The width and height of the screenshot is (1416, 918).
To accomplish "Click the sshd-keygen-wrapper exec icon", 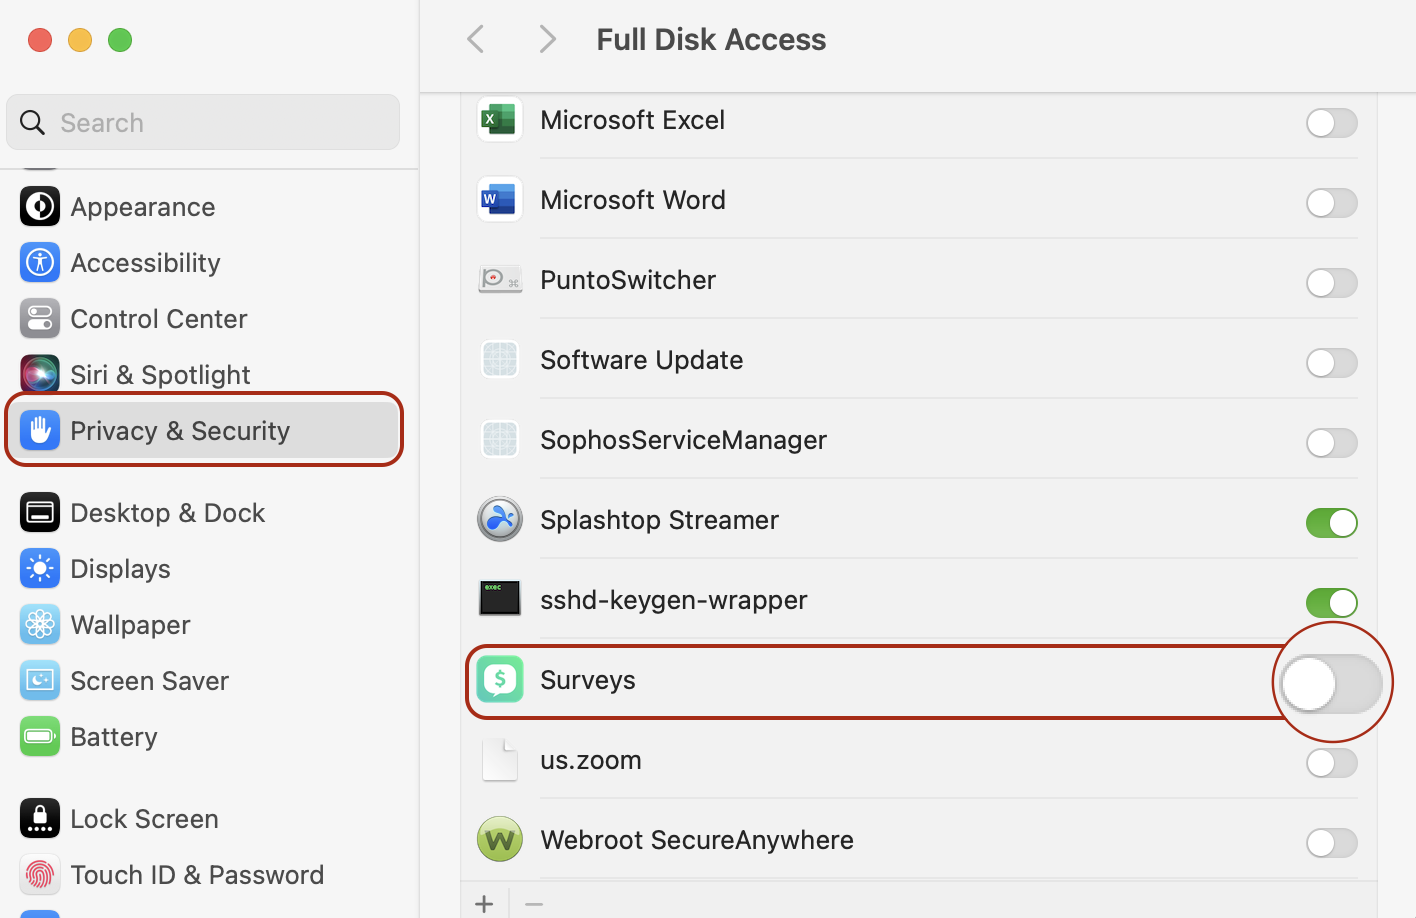I will coord(499,599).
